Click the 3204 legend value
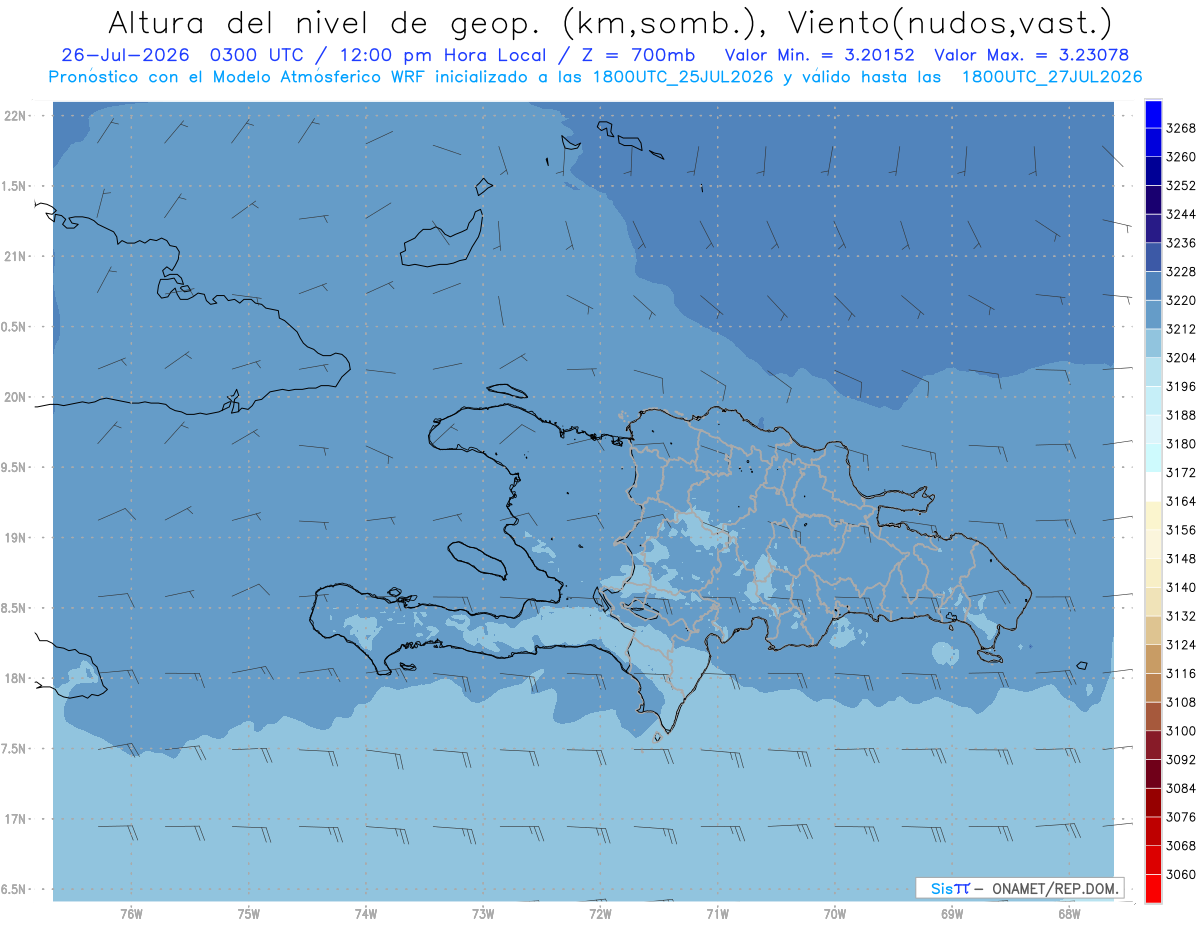 (x=1181, y=358)
